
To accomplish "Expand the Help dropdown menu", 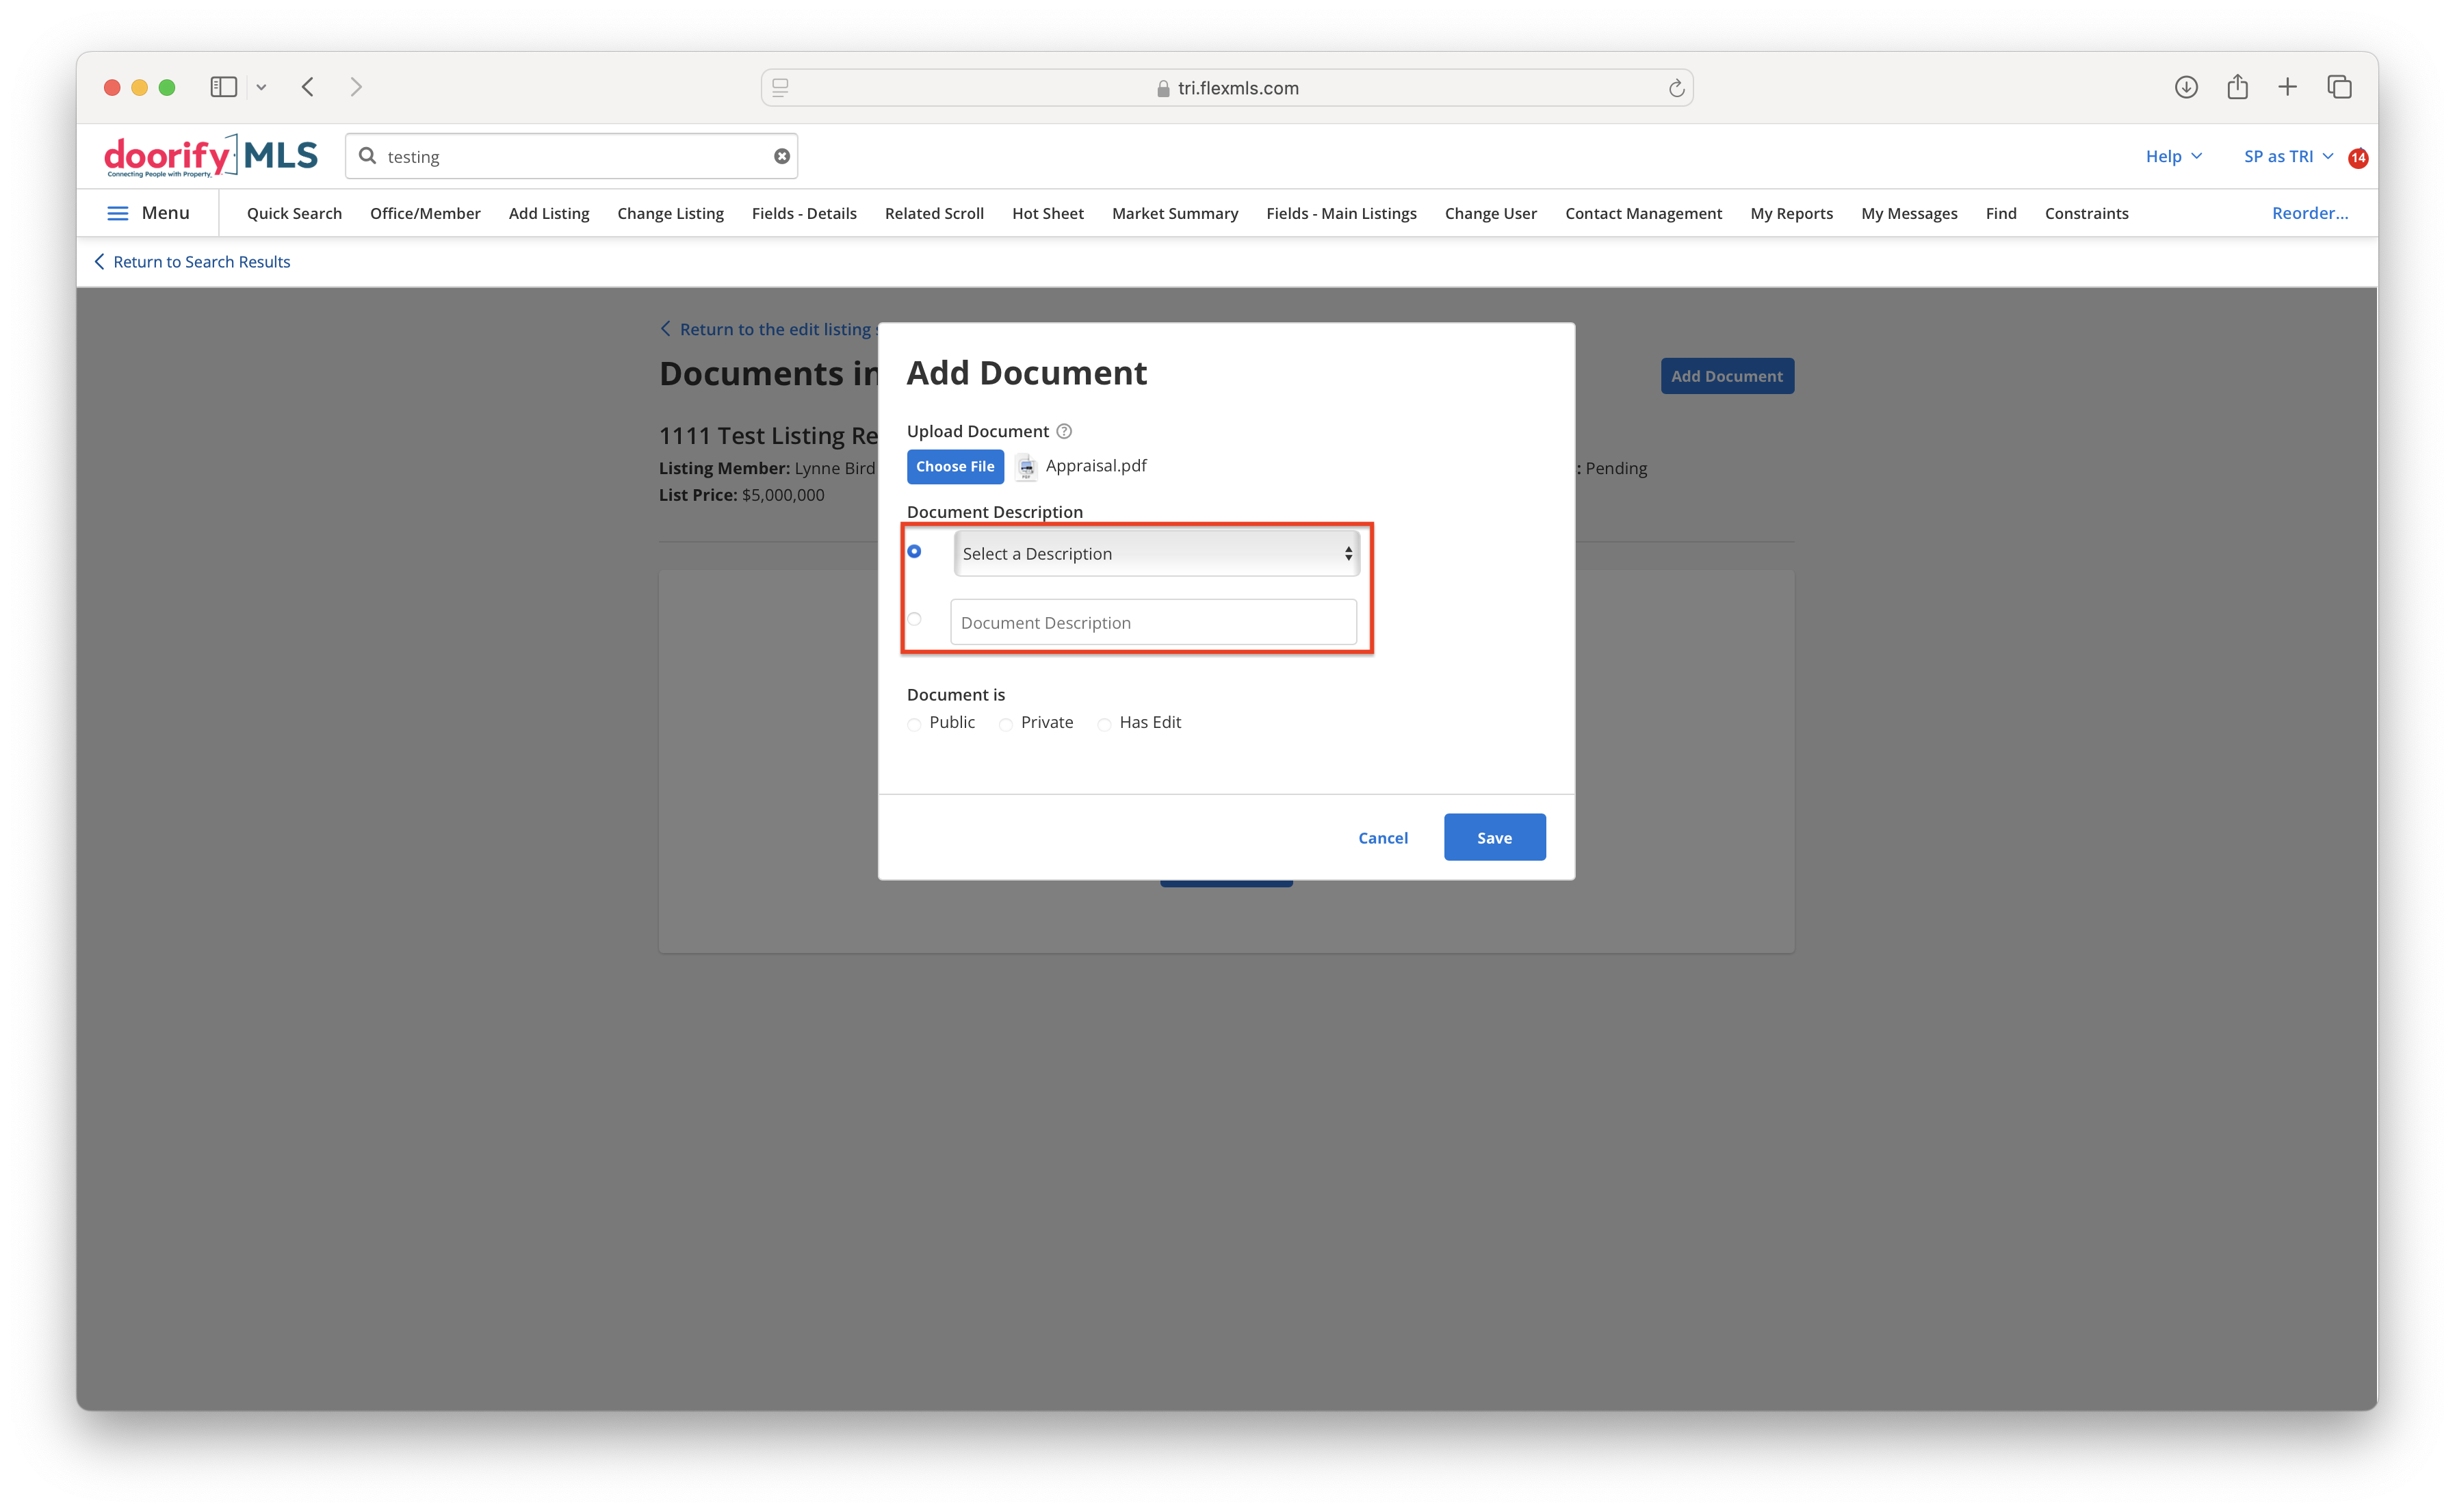I will (2174, 156).
